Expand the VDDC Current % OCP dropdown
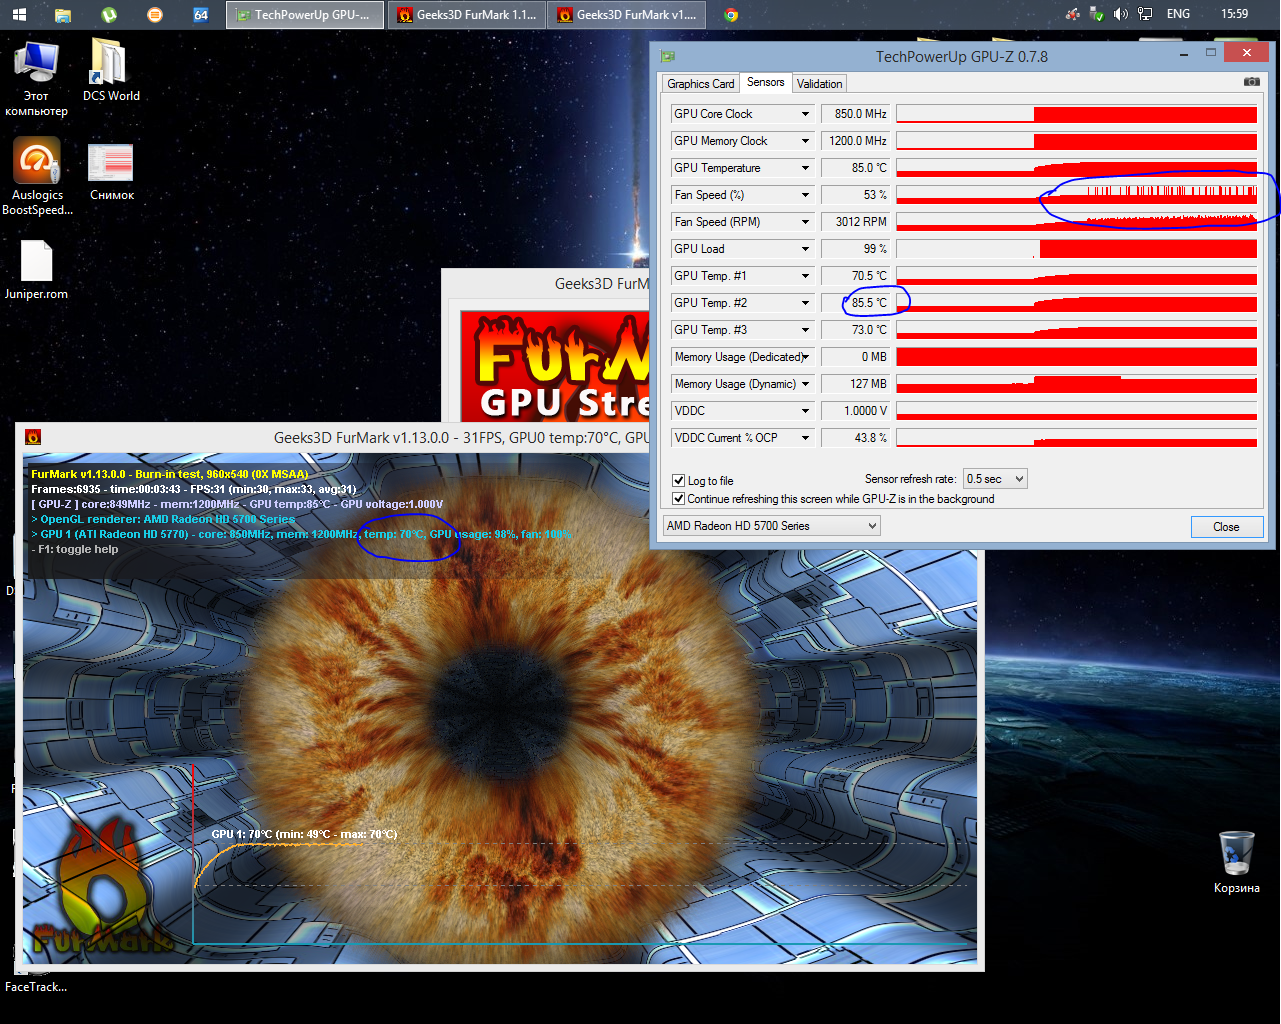 (x=805, y=438)
